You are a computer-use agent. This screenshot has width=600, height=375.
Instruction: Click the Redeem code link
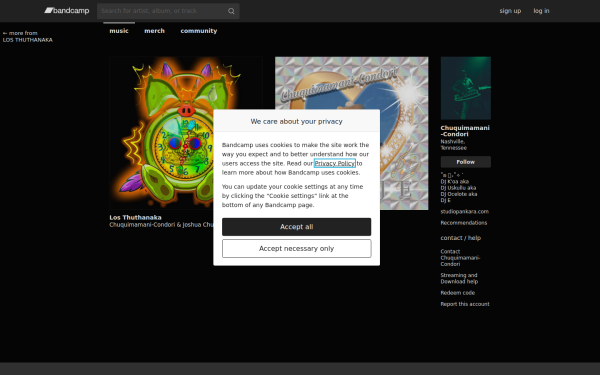pos(458,293)
